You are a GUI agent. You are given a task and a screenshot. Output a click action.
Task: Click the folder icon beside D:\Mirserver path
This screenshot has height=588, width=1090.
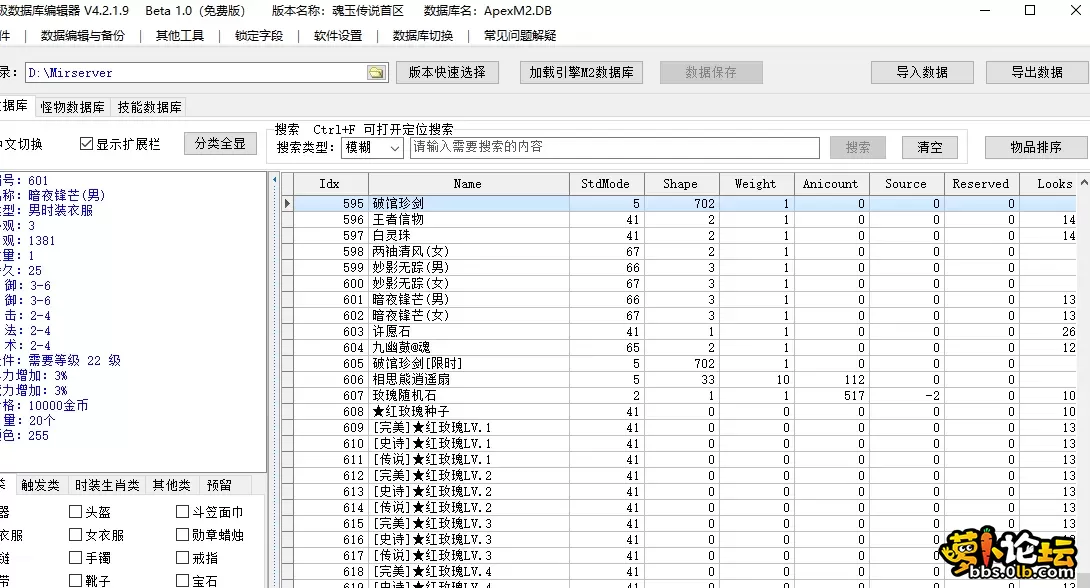coord(374,71)
